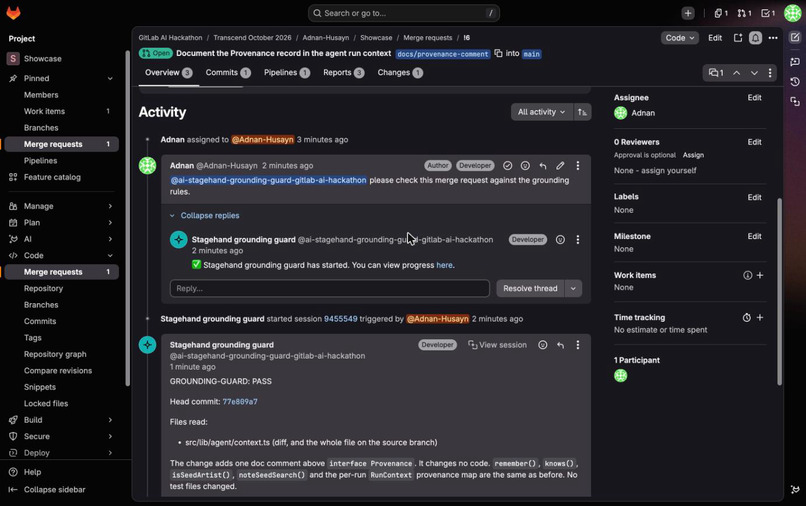
Task: Click into the Reply input field
Action: click(329, 288)
